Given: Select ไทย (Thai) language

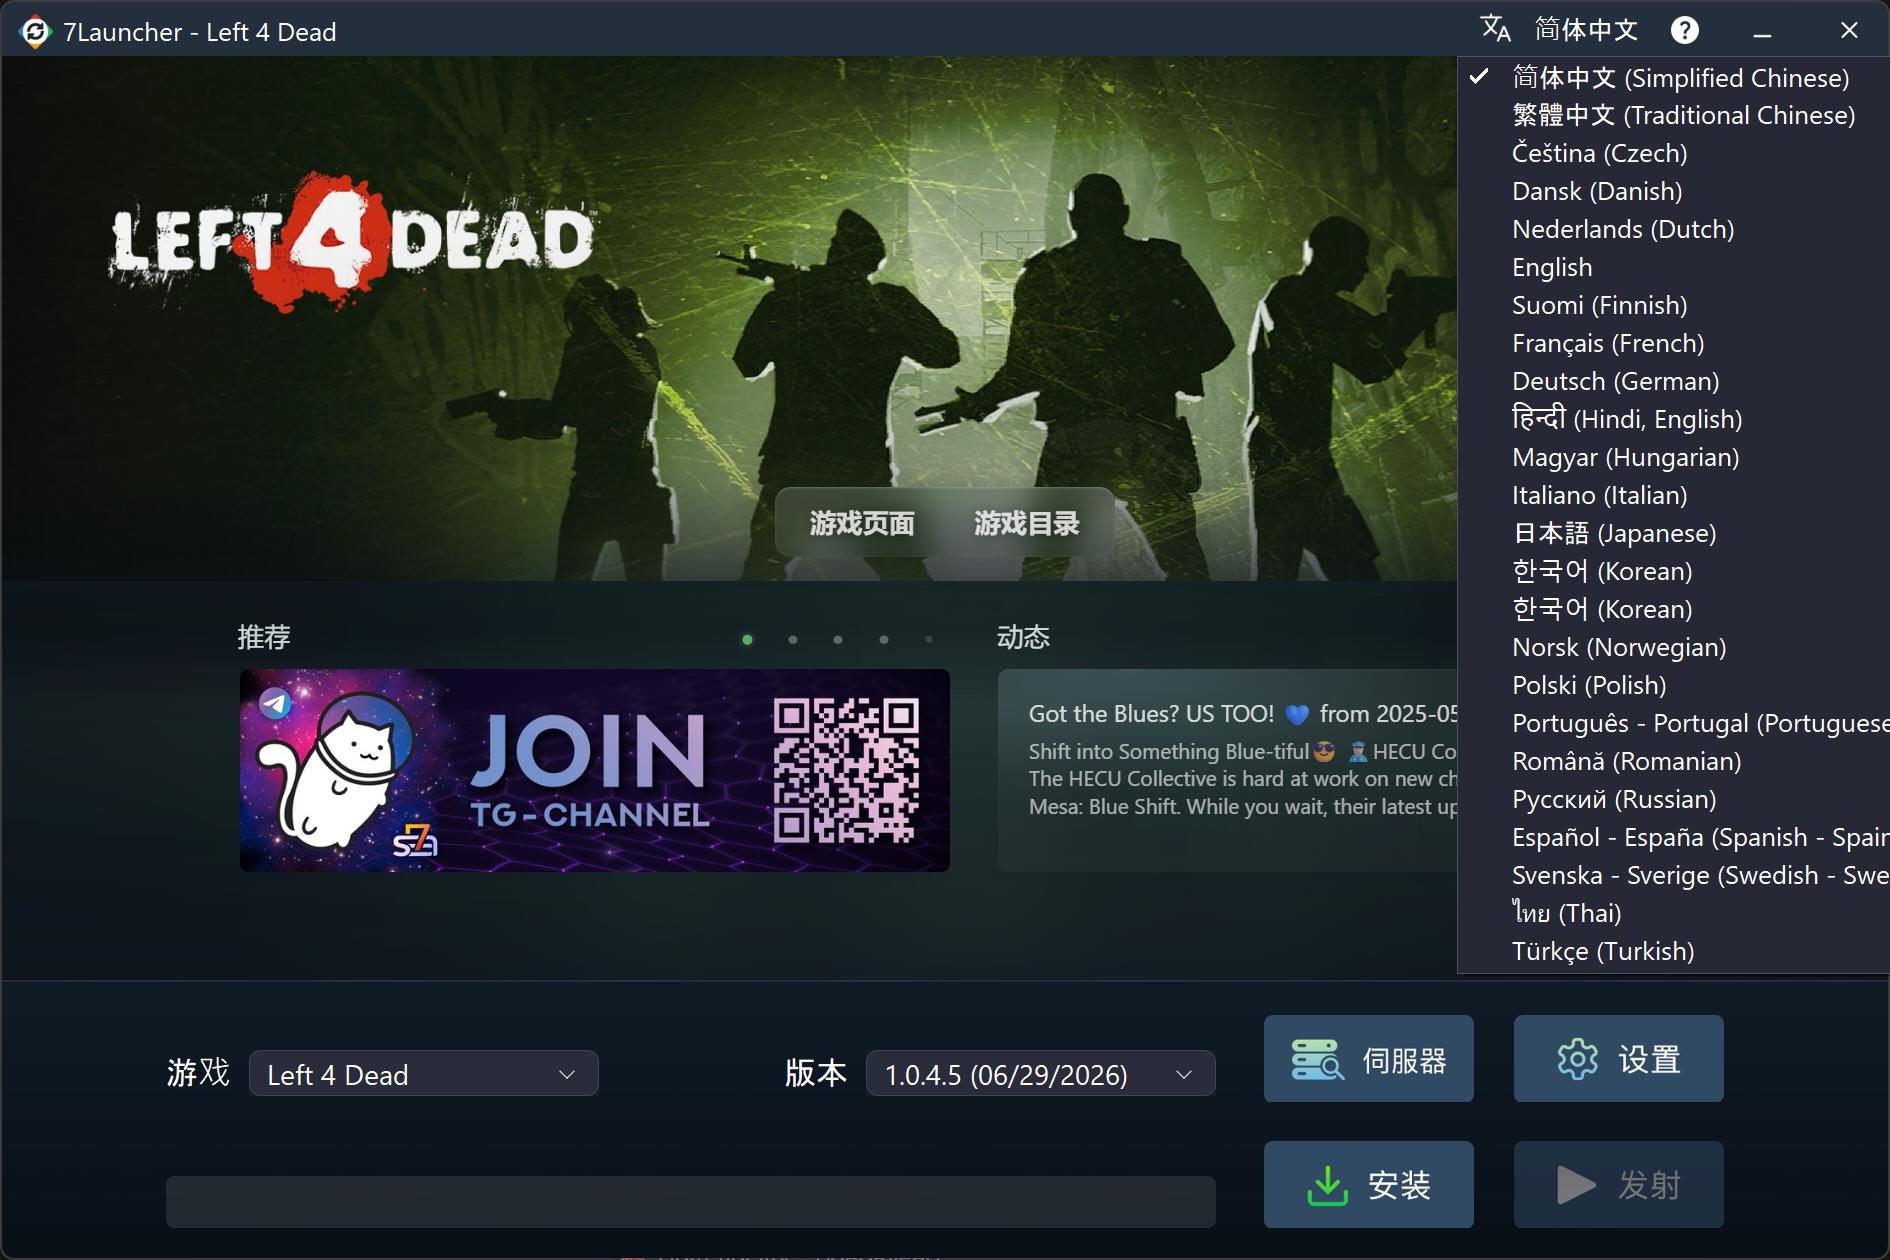Looking at the screenshot, I should tap(1673, 914).
